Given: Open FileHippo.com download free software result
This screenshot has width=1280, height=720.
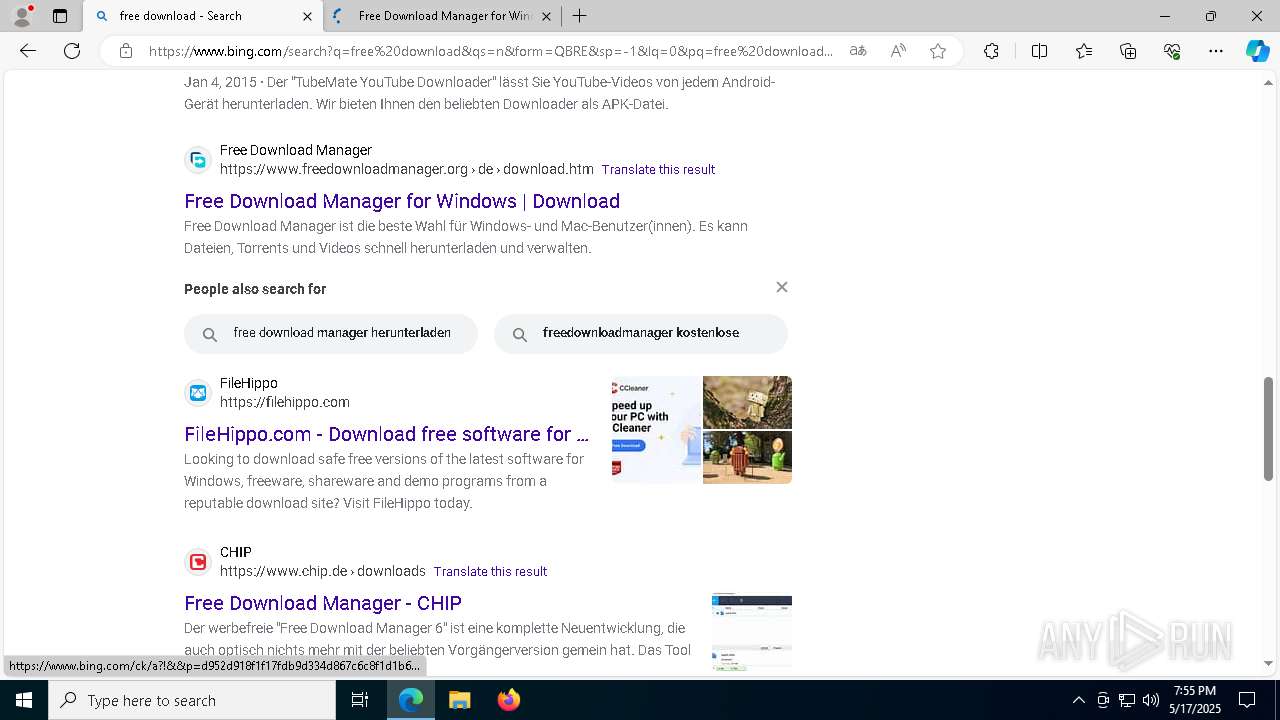Looking at the screenshot, I should [386, 434].
